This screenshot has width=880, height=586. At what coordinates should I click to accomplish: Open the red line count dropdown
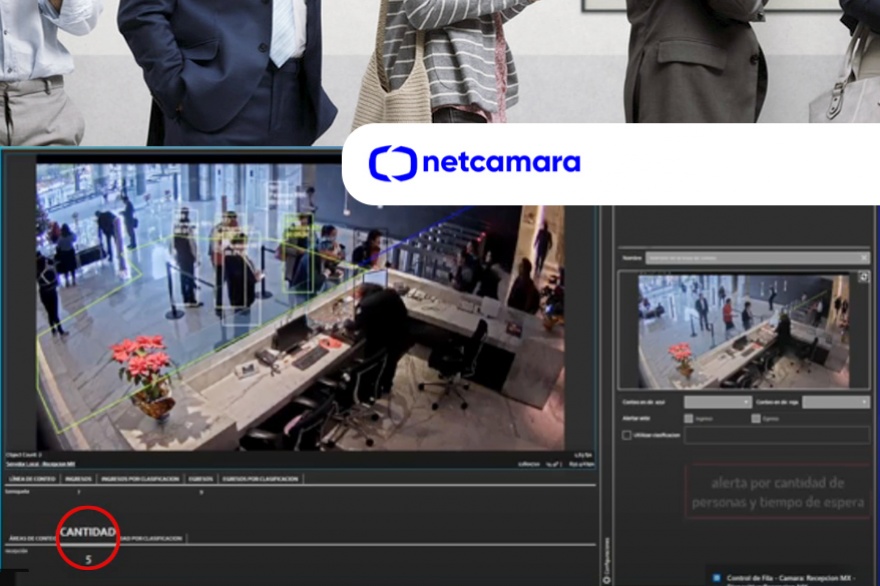point(836,401)
